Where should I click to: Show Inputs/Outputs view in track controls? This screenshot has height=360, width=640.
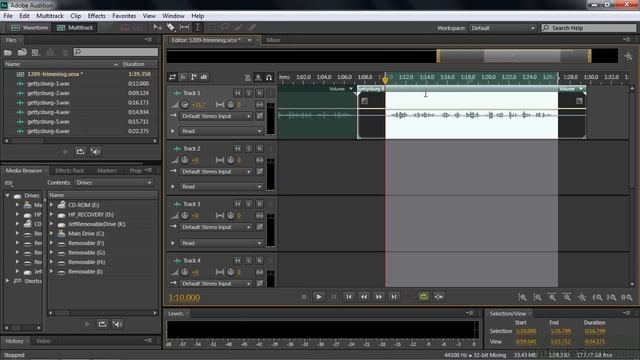(172, 77)
